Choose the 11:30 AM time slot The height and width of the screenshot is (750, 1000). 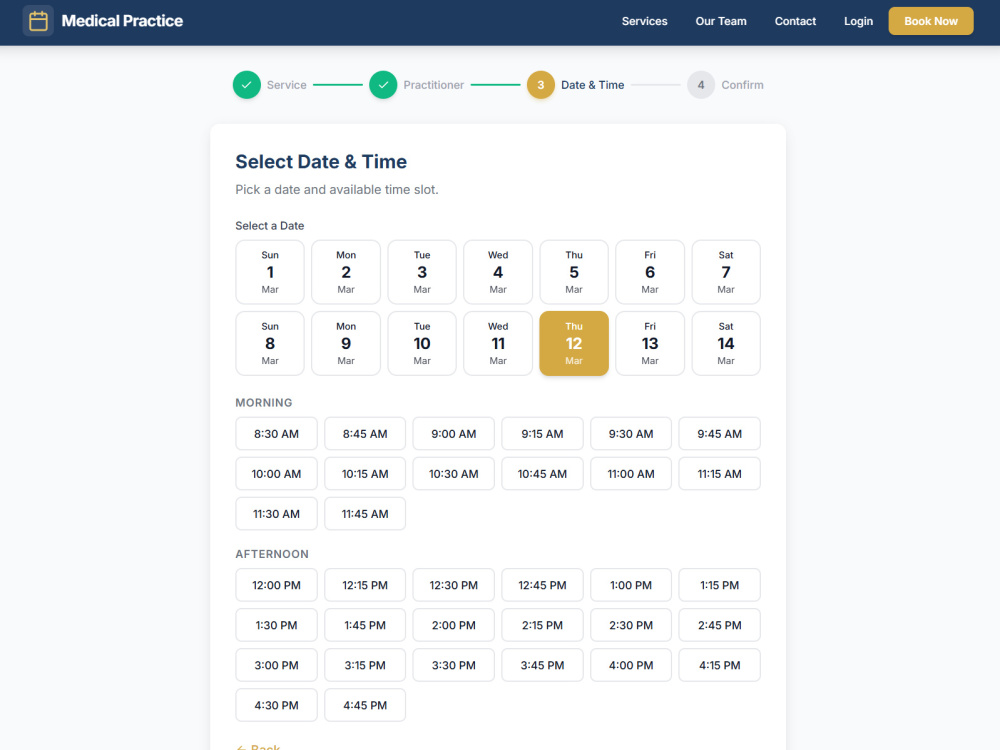click(x=276, y=514)
